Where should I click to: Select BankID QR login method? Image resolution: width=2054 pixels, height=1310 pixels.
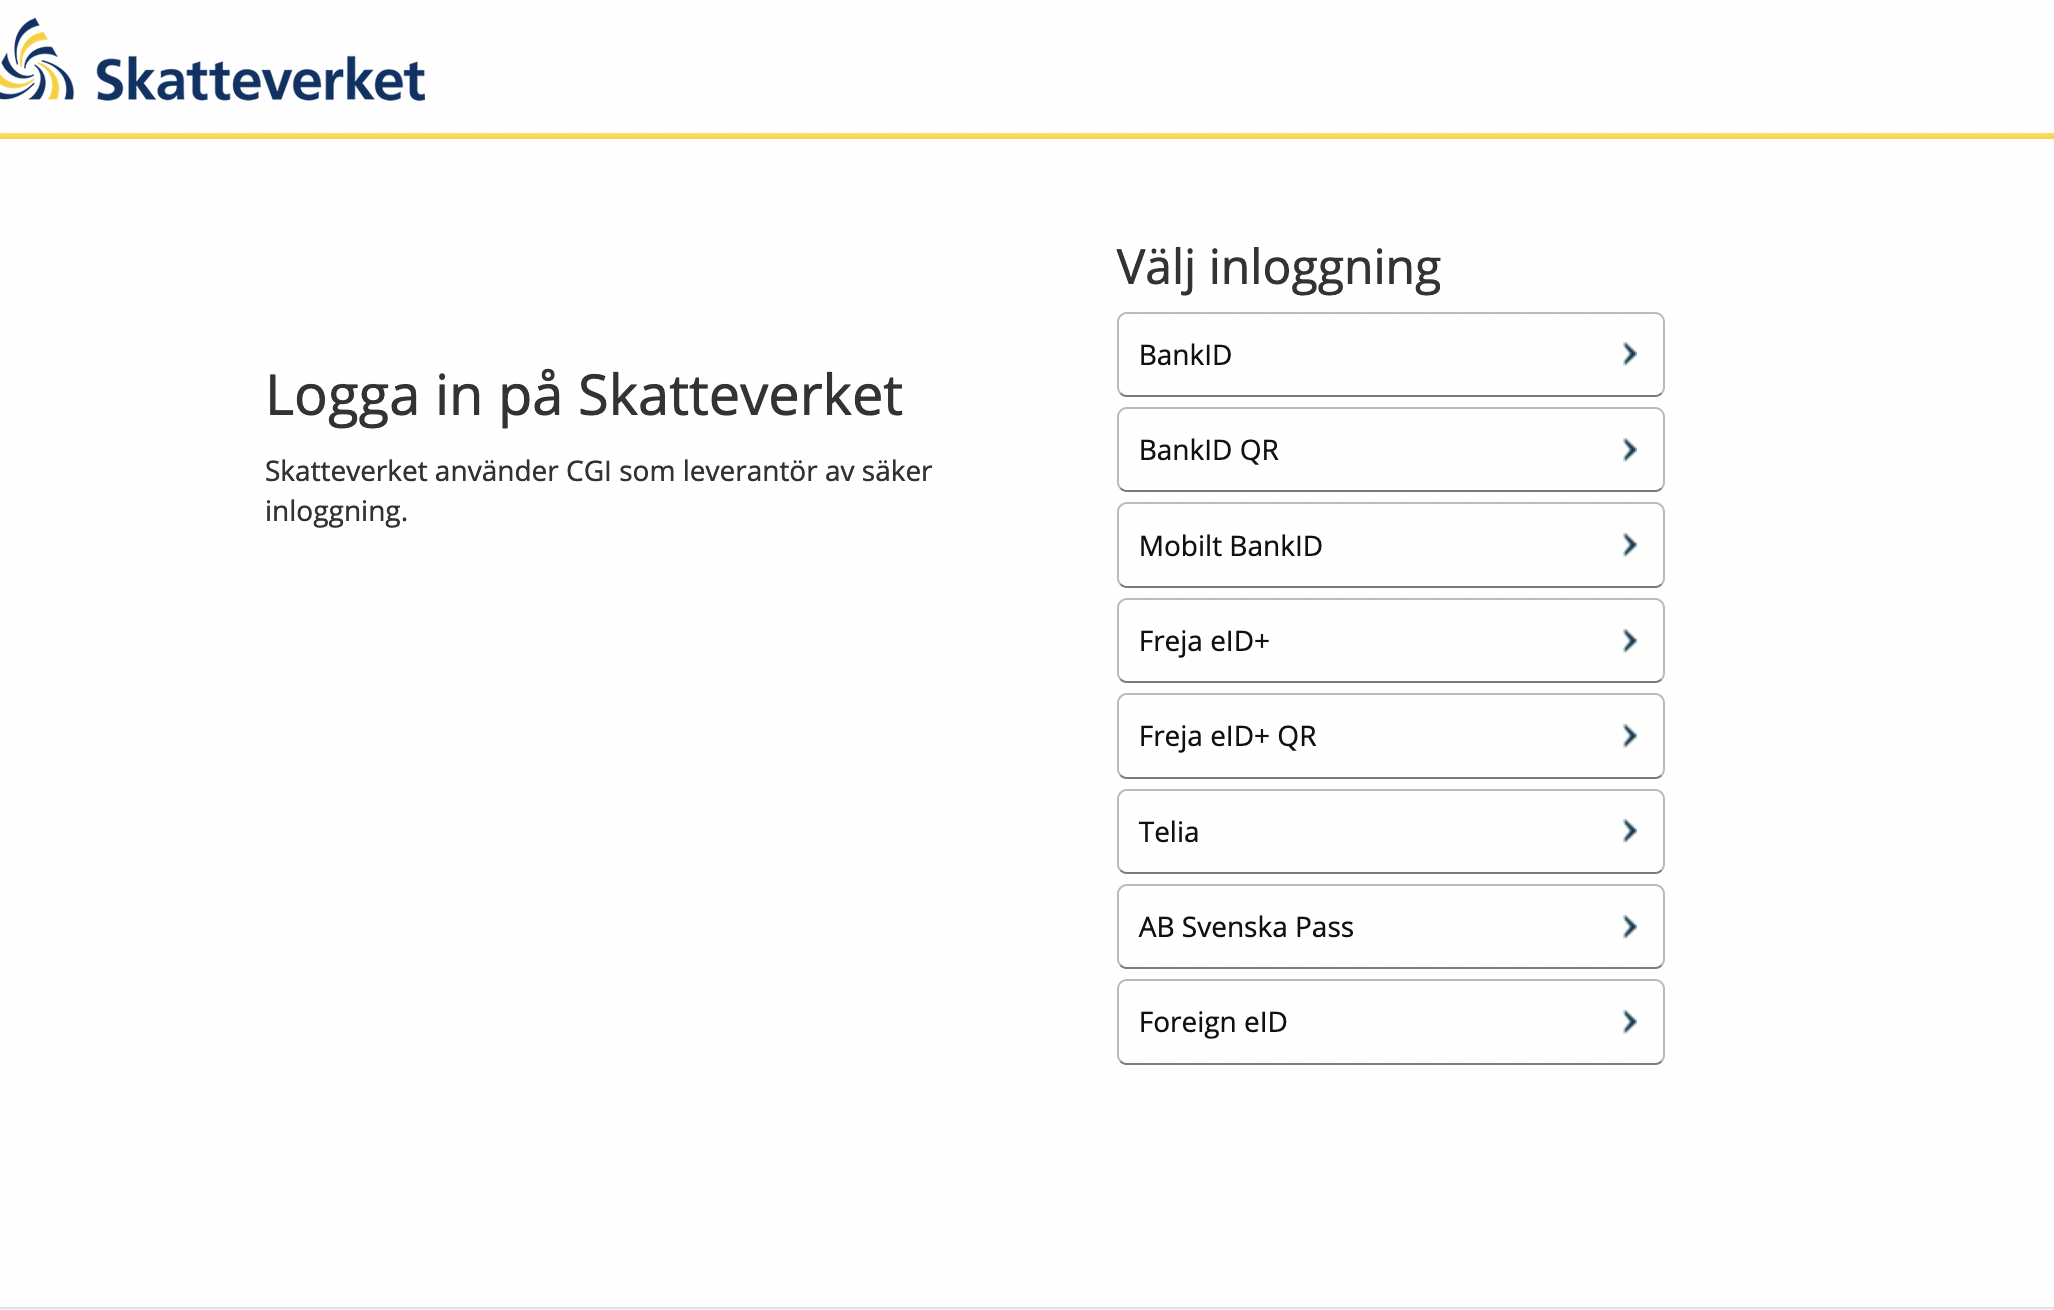click(x=1389, y=450)
